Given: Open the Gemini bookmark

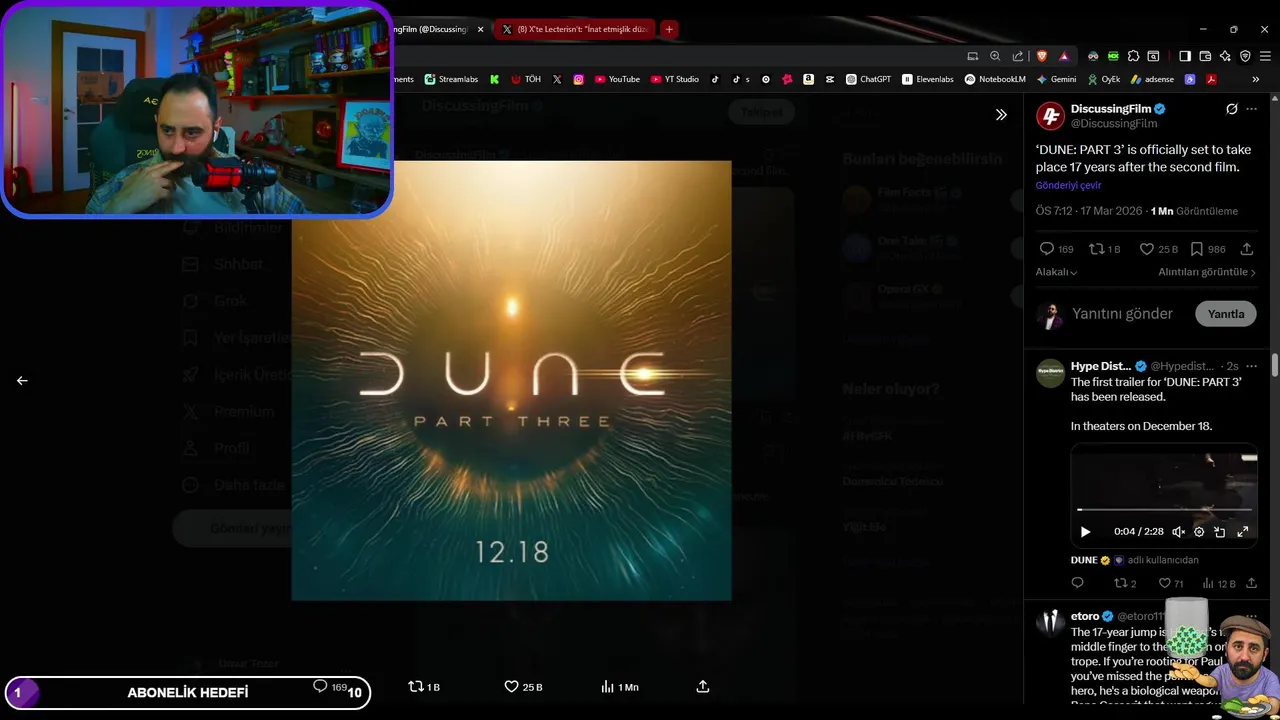Looking at the screenshot, I should click(1056, 79).
